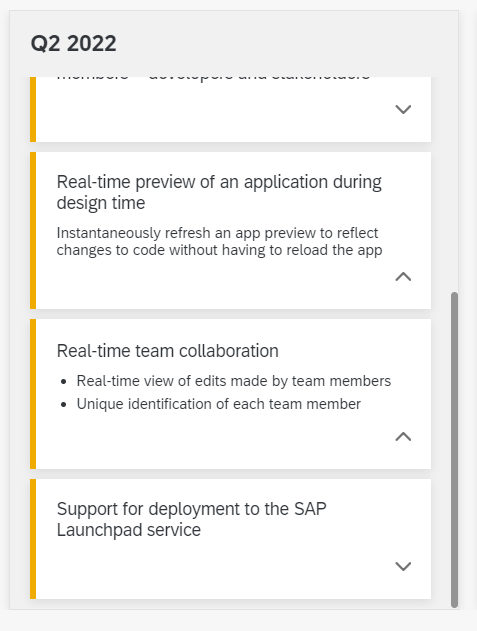Screen dimensions: 477x631
Task: Click the orange bar on team collaboration card
Action: (x=33, y=394)
